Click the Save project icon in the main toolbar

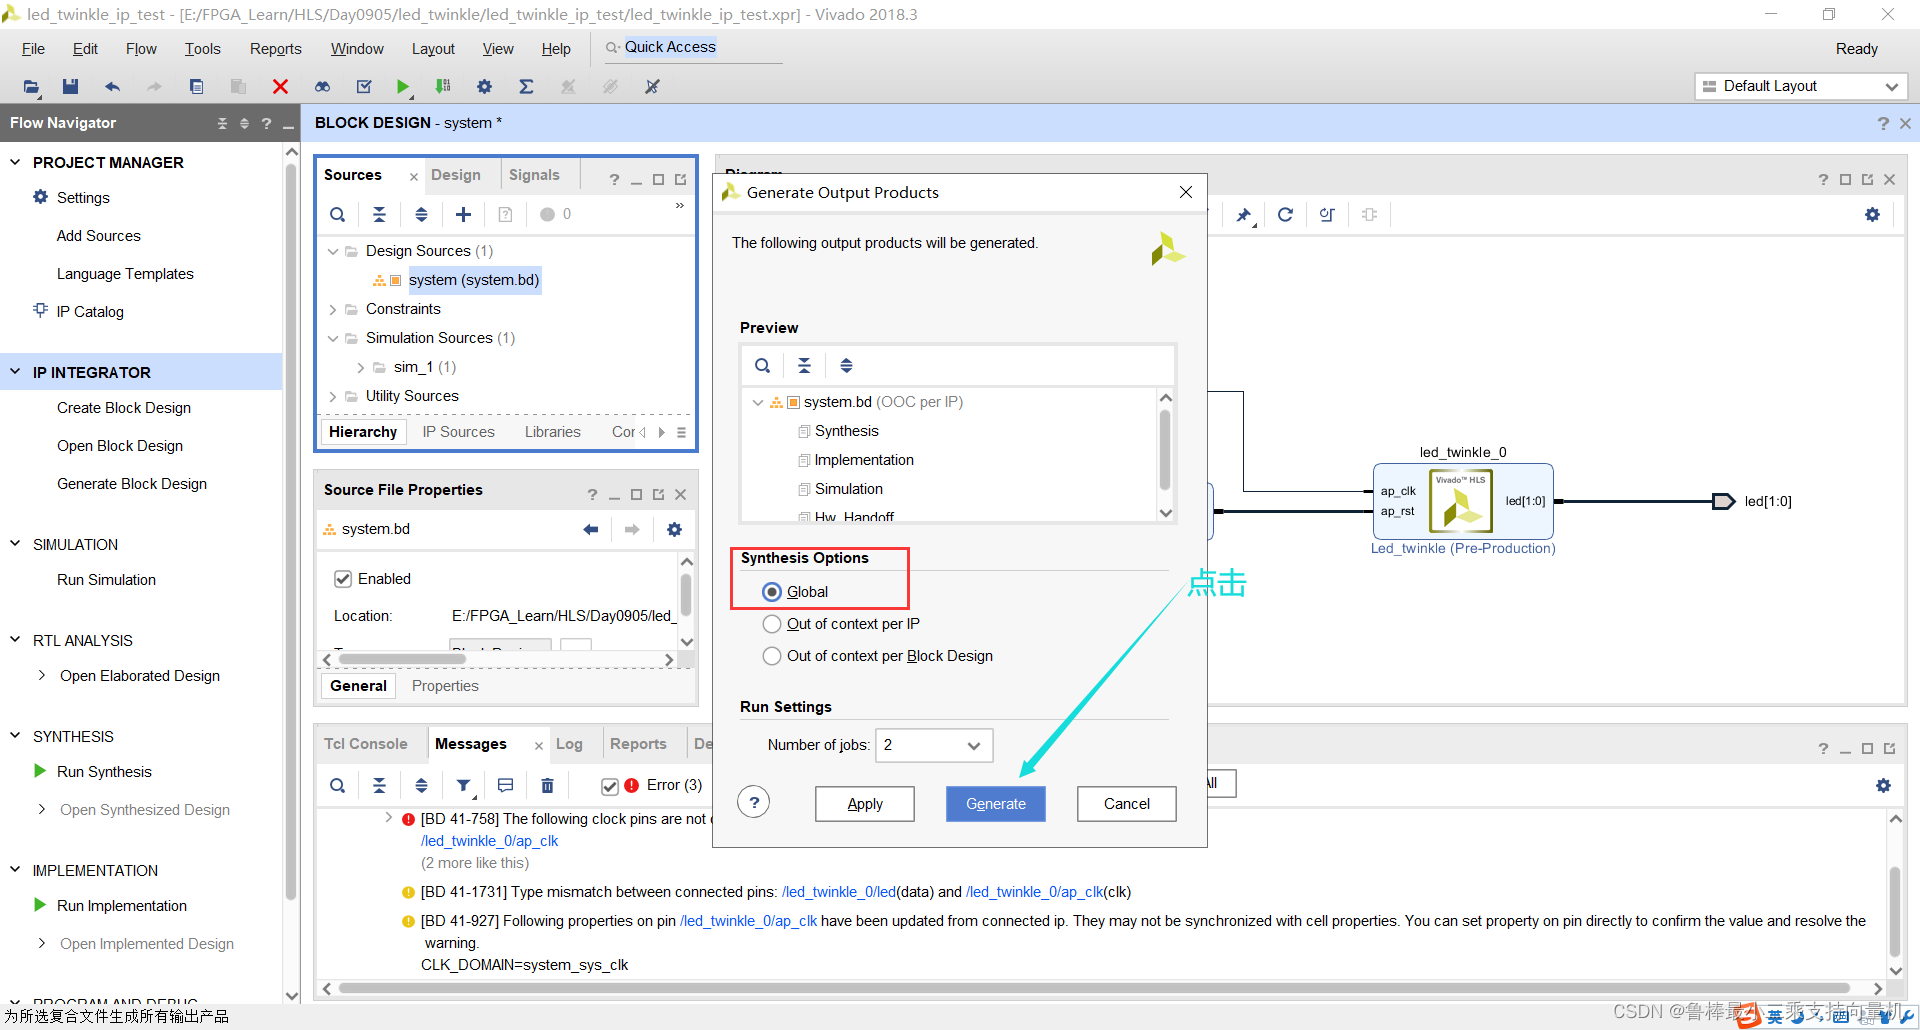tap(70, 87)
